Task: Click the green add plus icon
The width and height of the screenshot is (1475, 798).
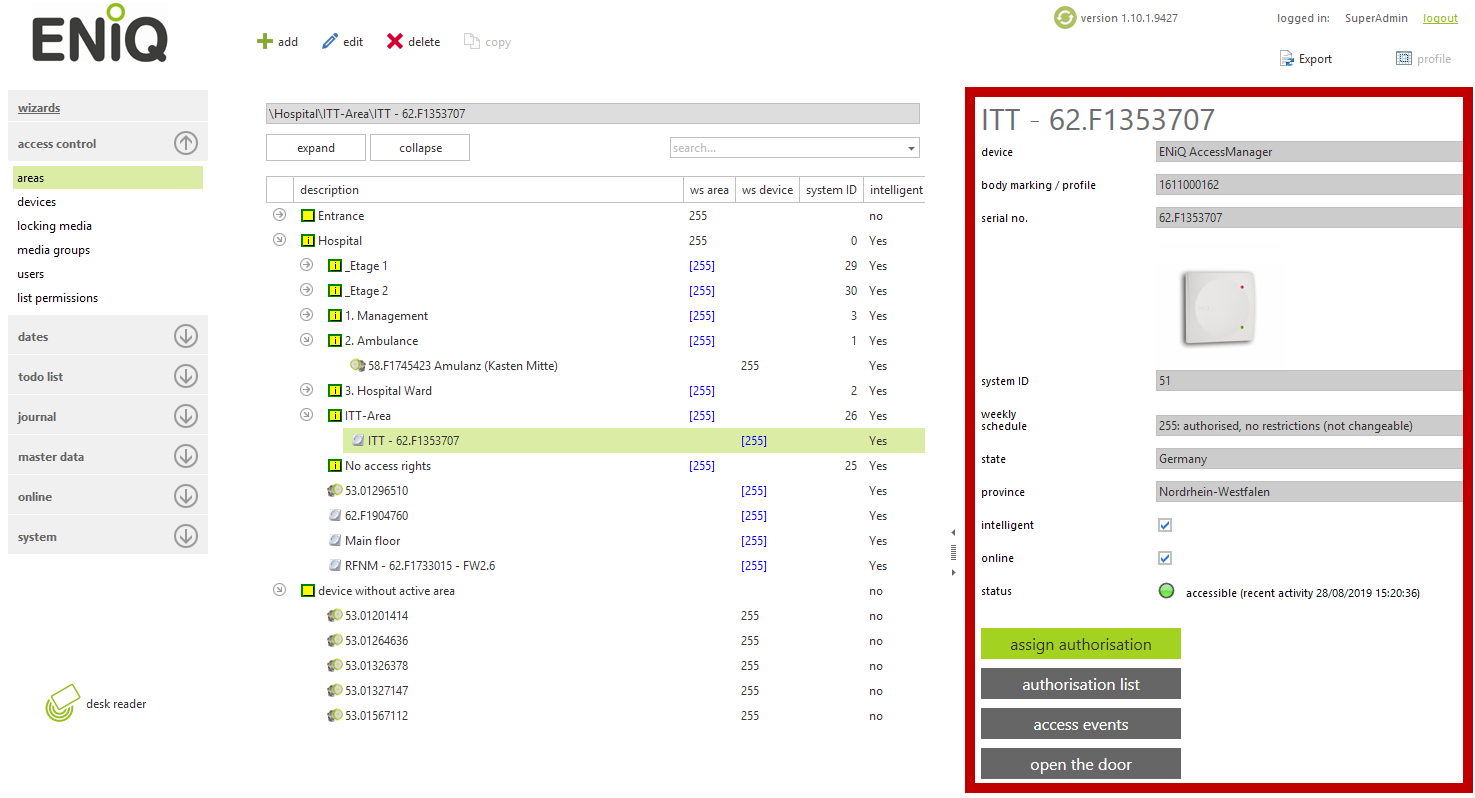Action: tap(265, 42)
